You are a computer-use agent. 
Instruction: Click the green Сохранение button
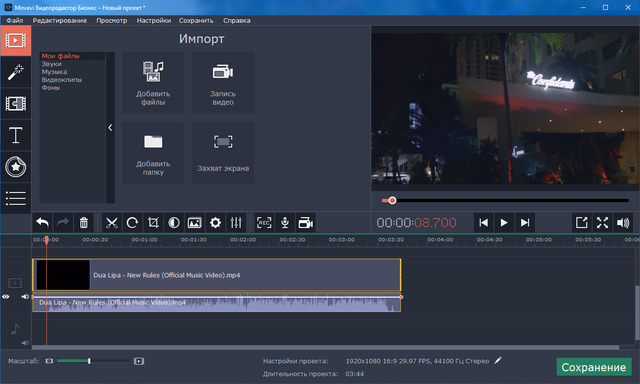pos(594,367)
